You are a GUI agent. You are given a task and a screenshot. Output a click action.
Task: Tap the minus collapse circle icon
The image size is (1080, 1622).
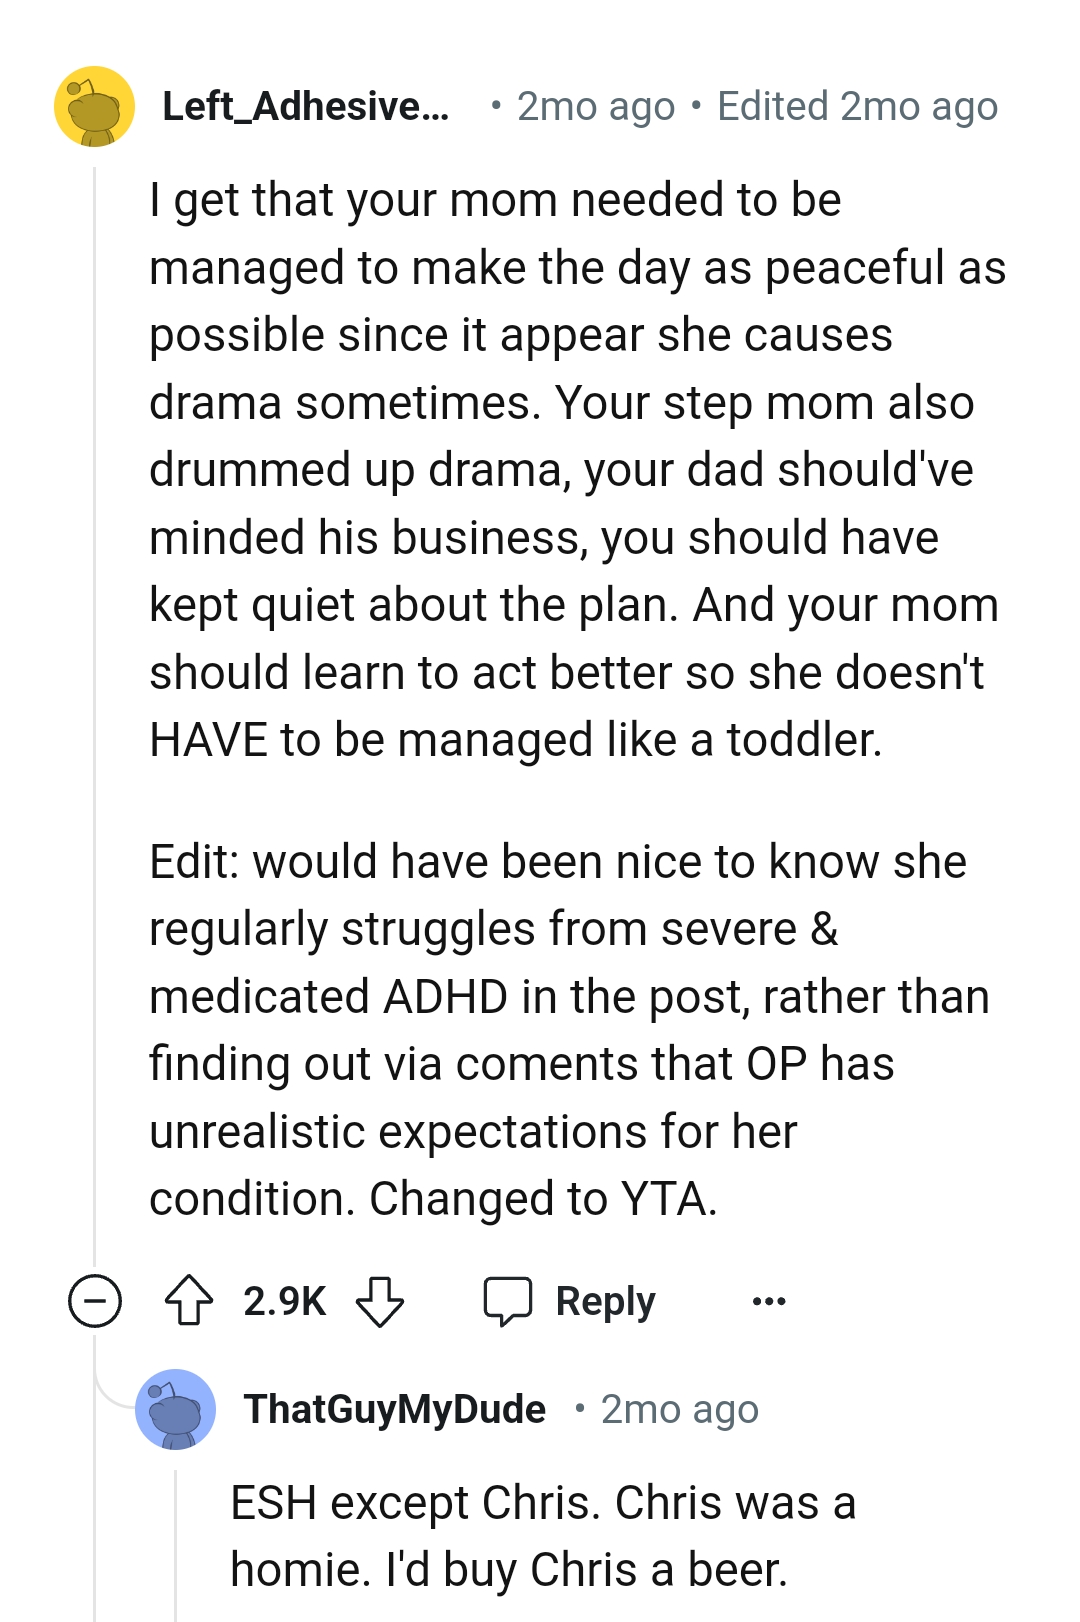(x=94, y=1301)
